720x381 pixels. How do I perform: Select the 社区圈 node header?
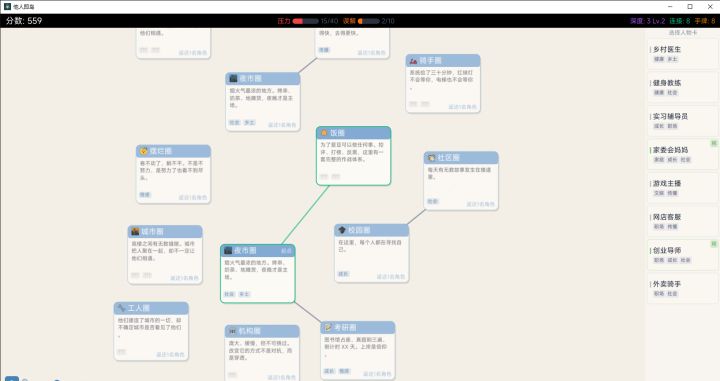461,157
